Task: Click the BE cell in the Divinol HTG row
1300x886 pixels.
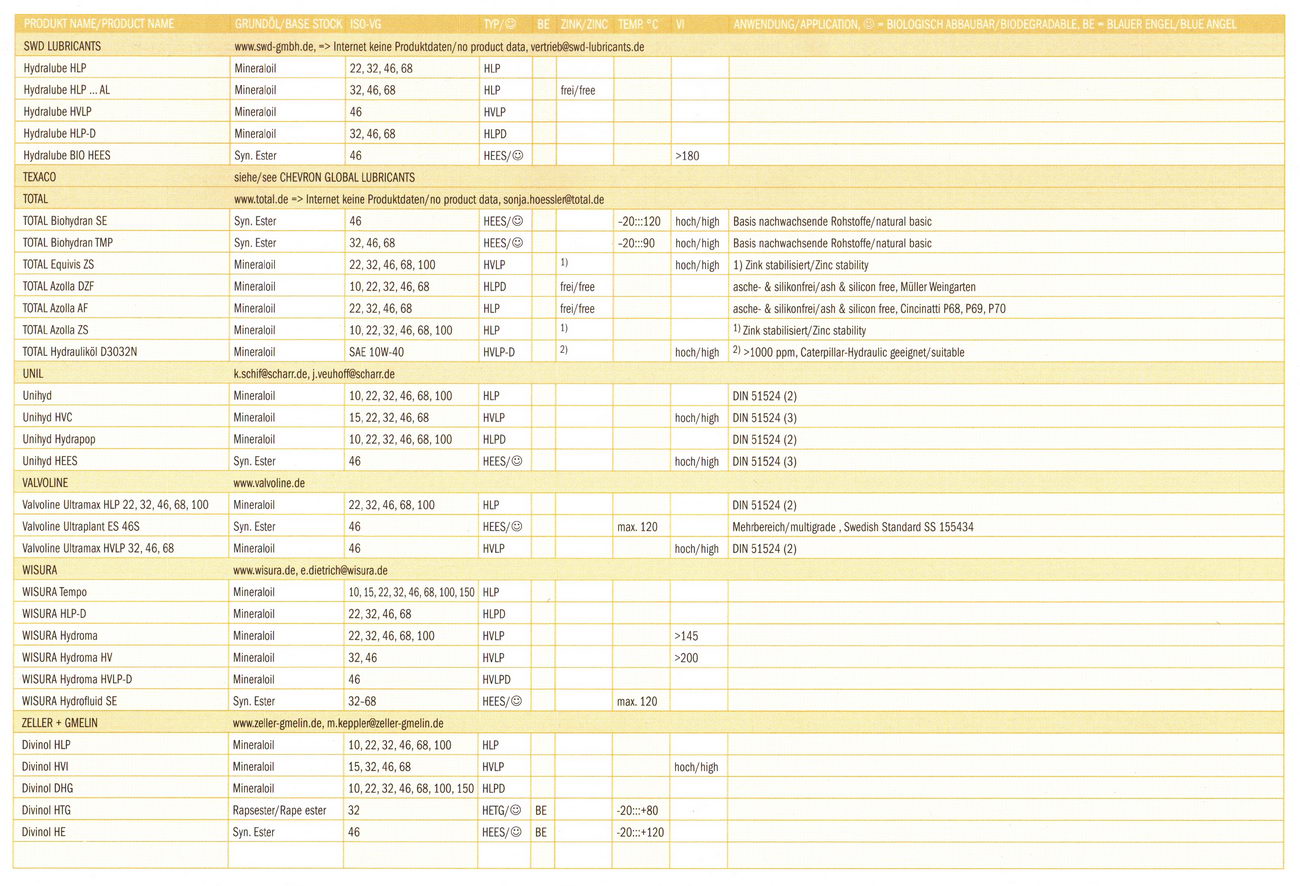Action: (x=542, y=810)
